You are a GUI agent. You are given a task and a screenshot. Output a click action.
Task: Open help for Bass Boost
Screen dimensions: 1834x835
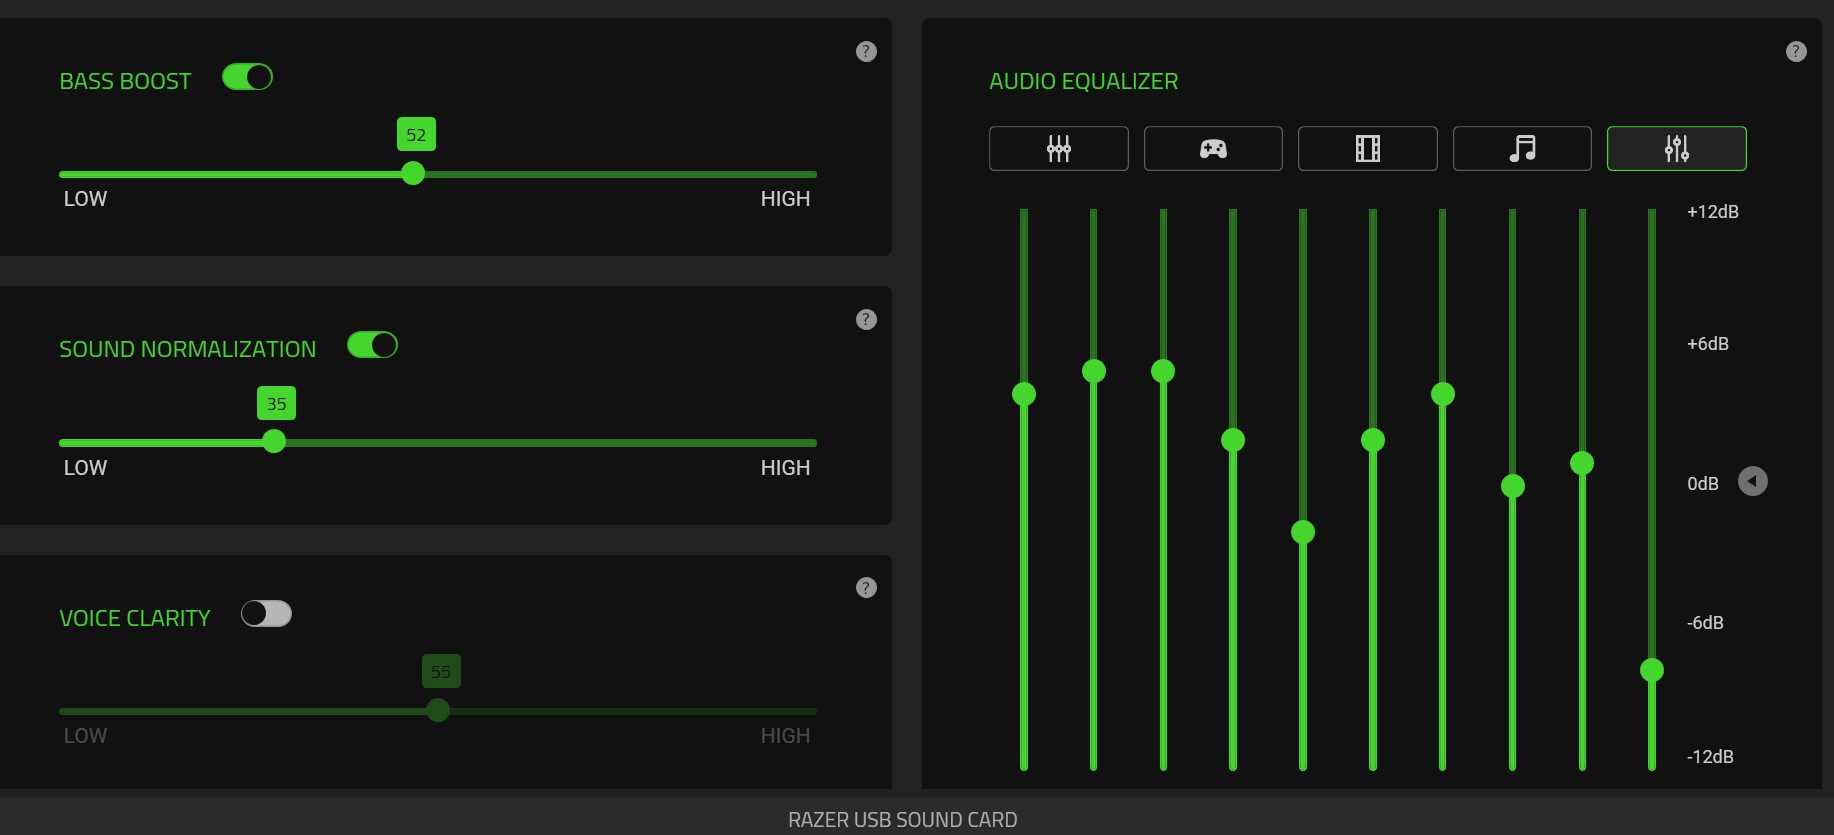point(867,52)
